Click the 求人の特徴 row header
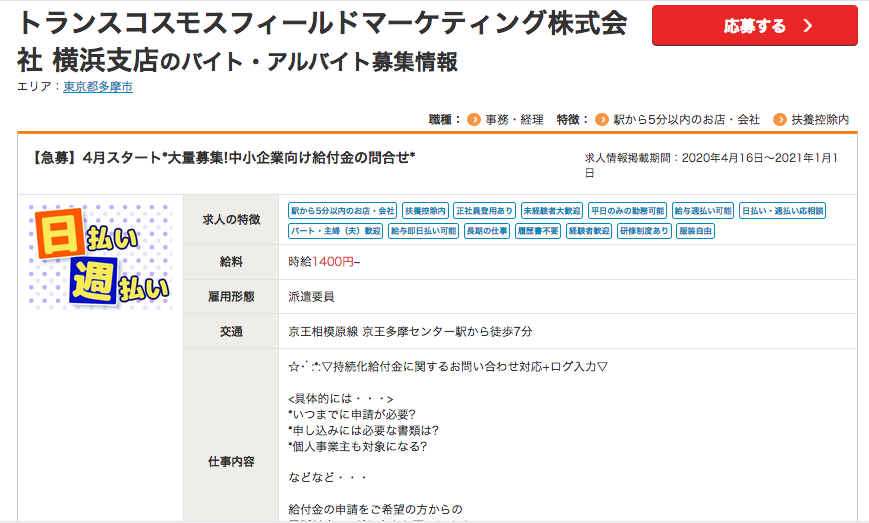The height and width of the screenshot is (523, 869). pyautogui.click(x=231, y=219)
